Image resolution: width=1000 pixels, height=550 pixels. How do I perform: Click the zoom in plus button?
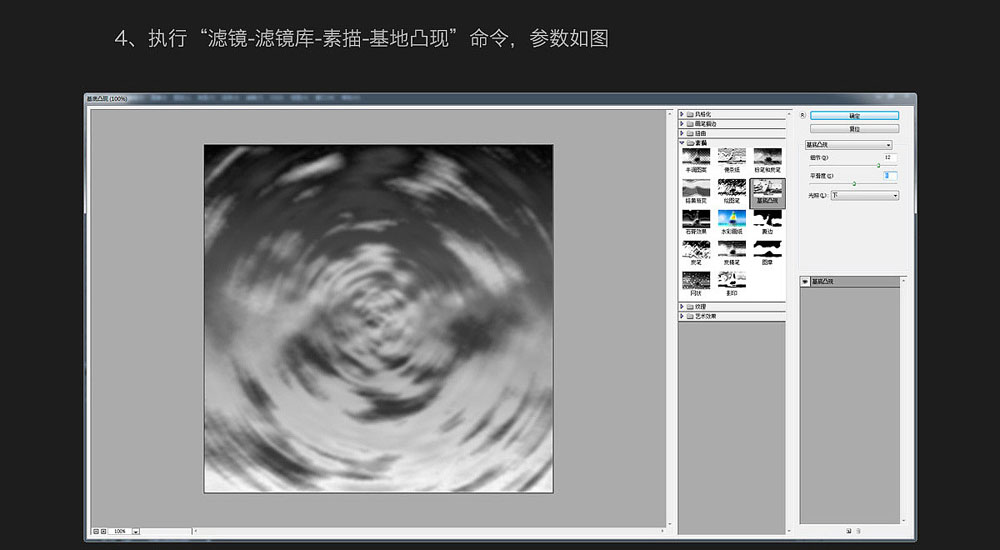pos(103,531)
